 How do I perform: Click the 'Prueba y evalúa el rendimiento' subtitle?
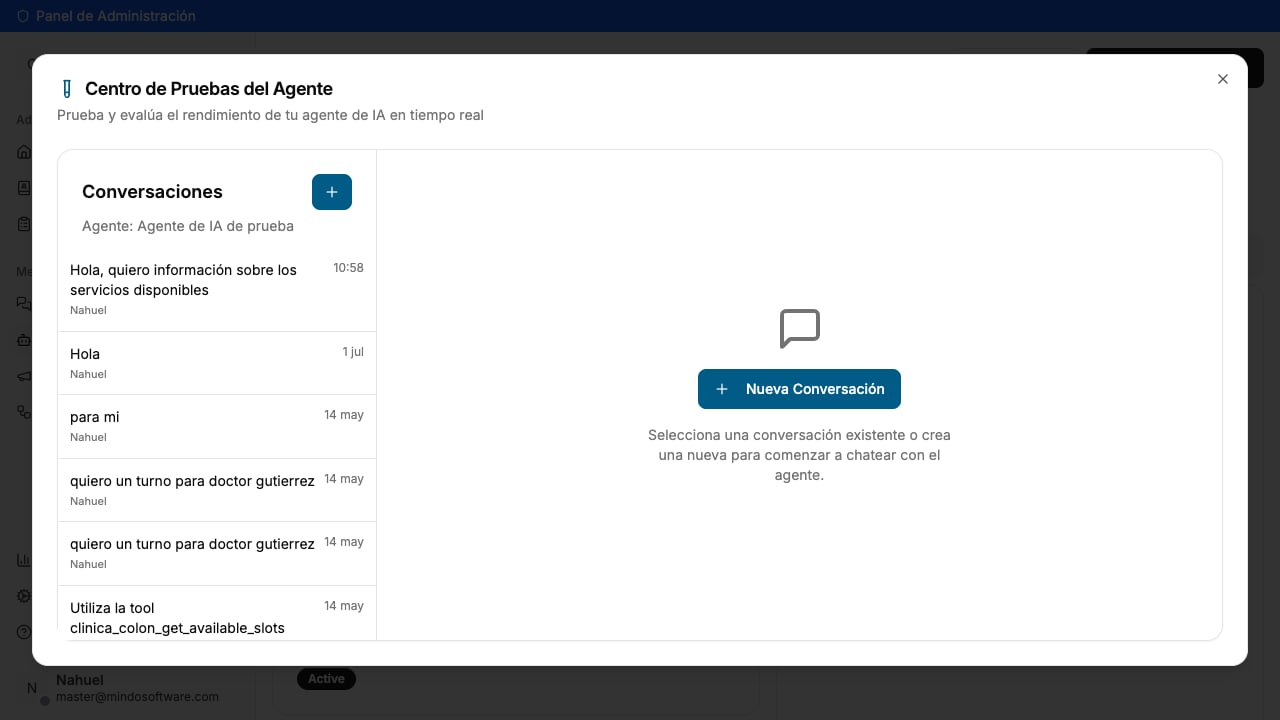tap(270, 115)
